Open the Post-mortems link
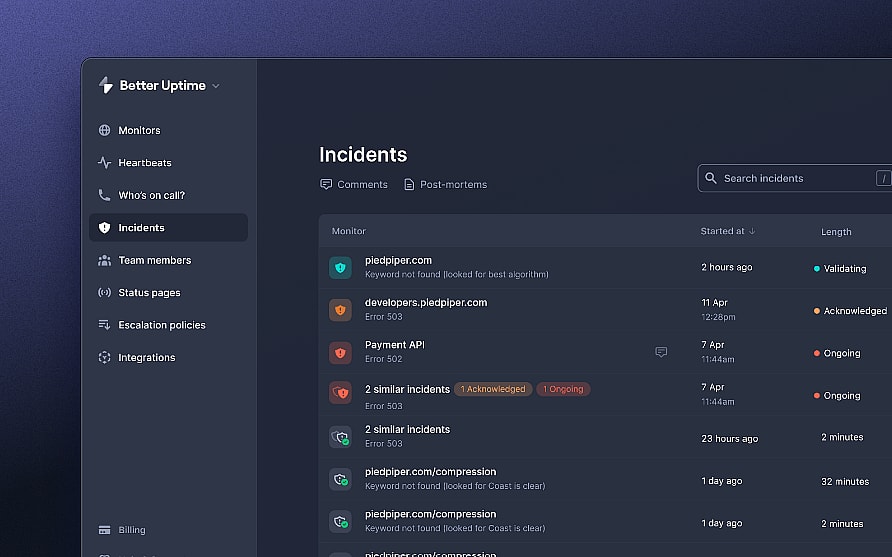Viewport: 892px width, 557px height. (453, 184)
